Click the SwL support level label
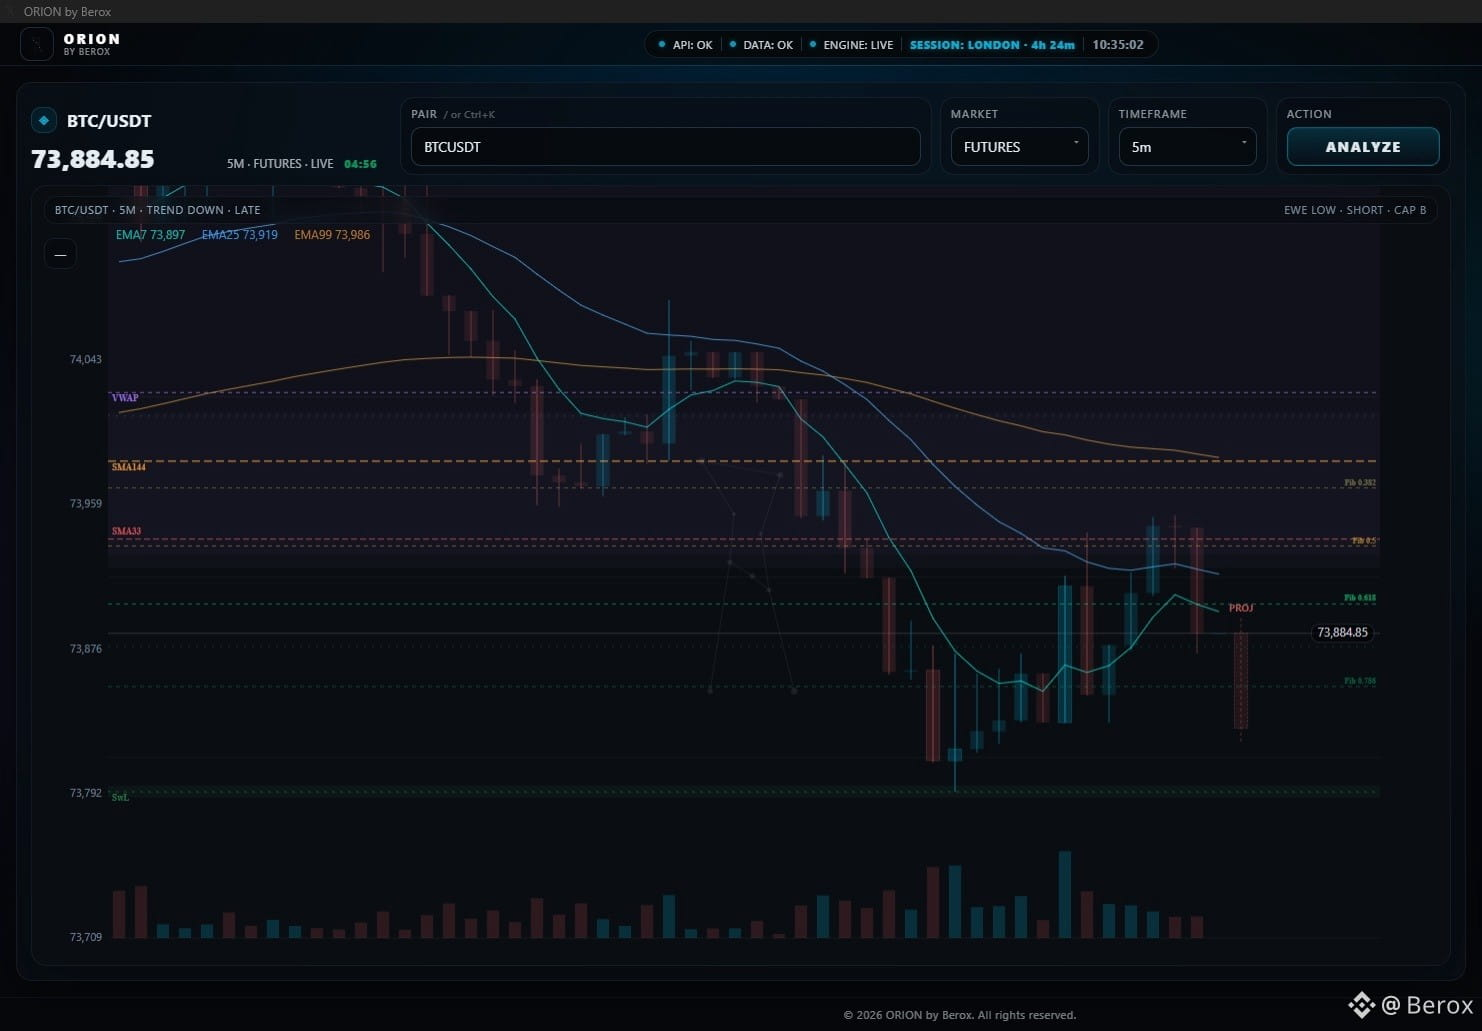Image resolution: width=1482 pixels, height=1031 pixels. pos(120,797)
